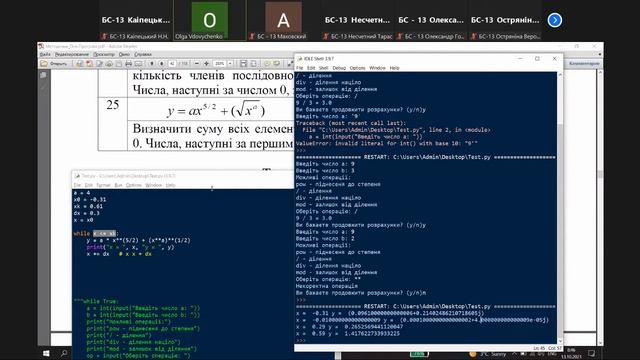640x360 pixels.
Task: Open the zoom level dropdown arrow in Adobe Reader
Action: point(230,64)
